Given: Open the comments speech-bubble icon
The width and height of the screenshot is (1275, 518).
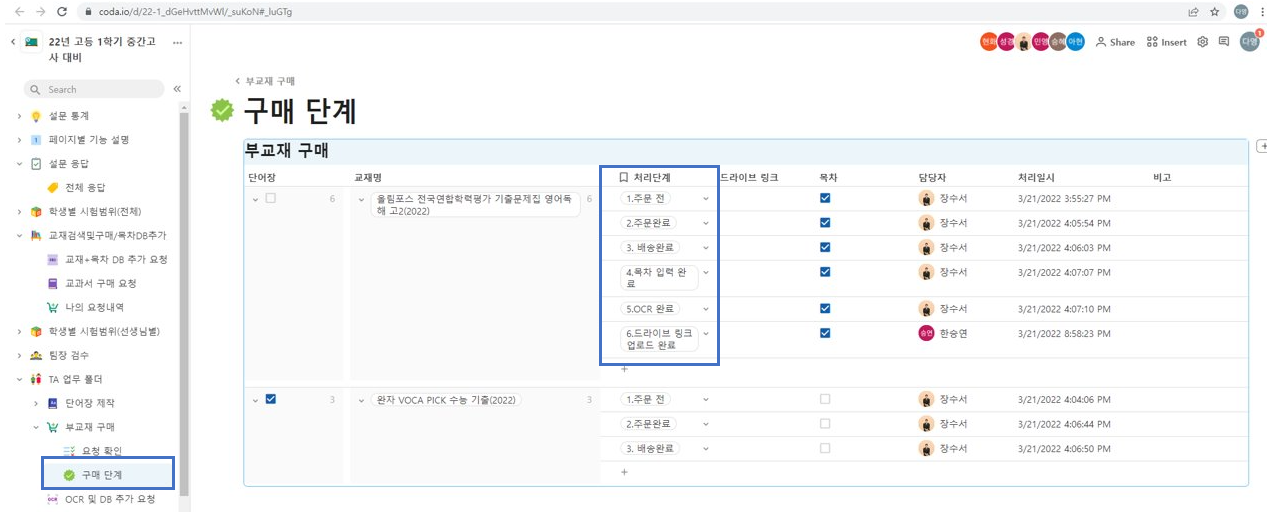Looking at the screenshot, I should click(x=1224, y=42).
